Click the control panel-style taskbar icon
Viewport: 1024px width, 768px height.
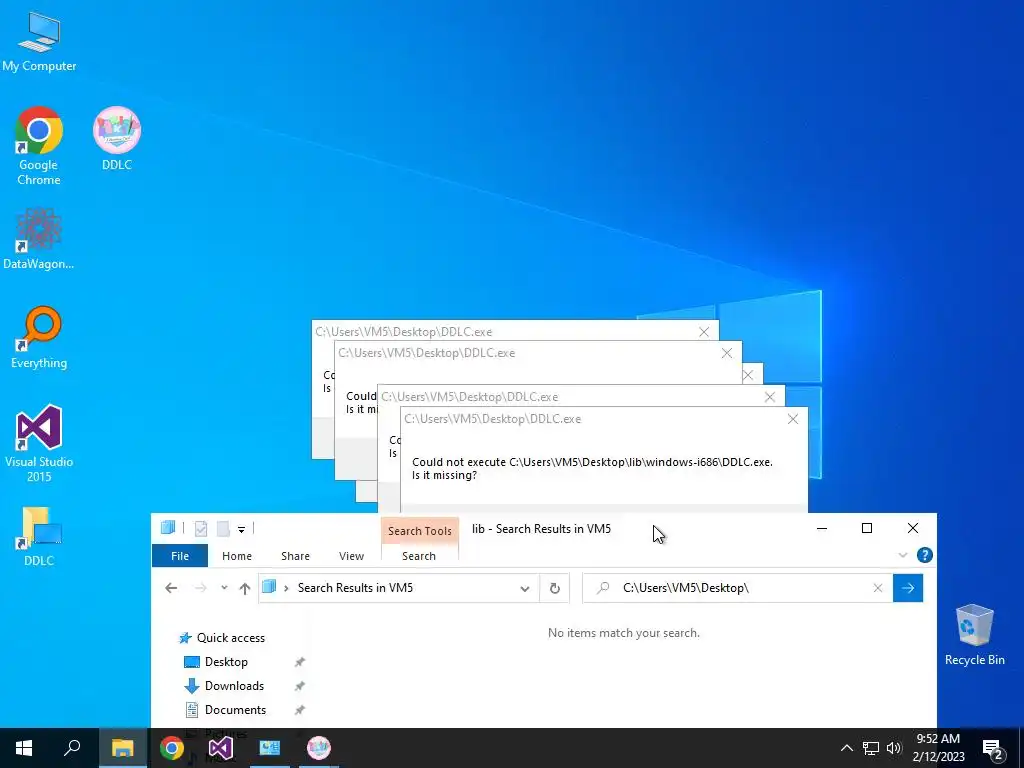(x=270, y=748)
